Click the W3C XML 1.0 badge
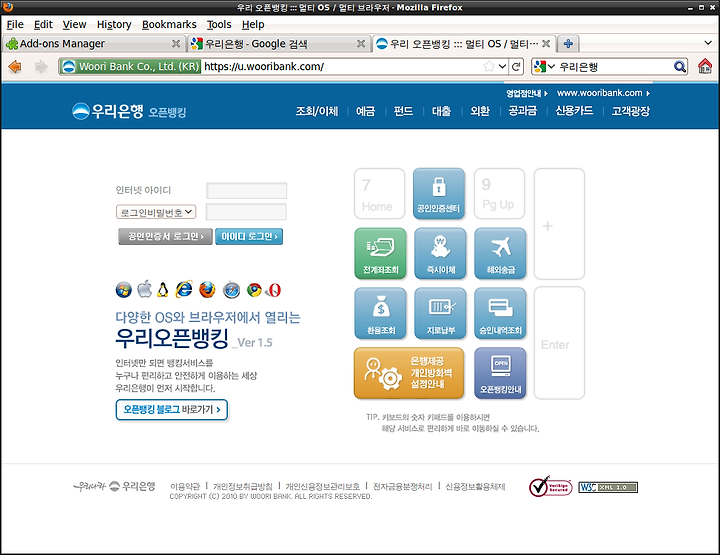Screen dimensions: 720x555 click(x=608, y=487)
